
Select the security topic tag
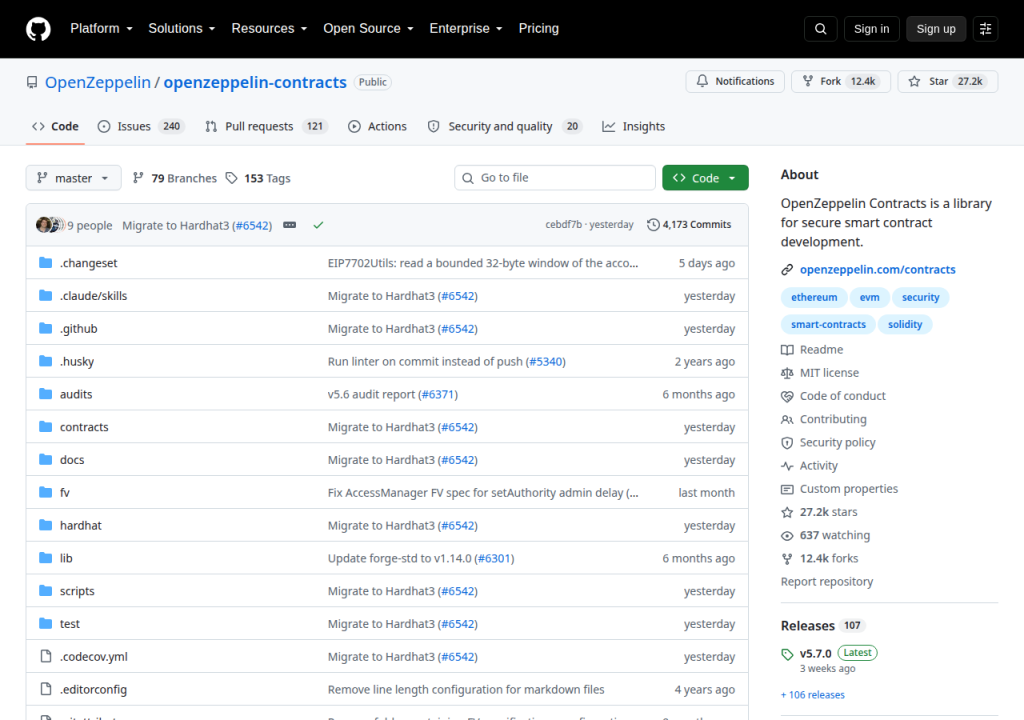(x=920, y=297)
